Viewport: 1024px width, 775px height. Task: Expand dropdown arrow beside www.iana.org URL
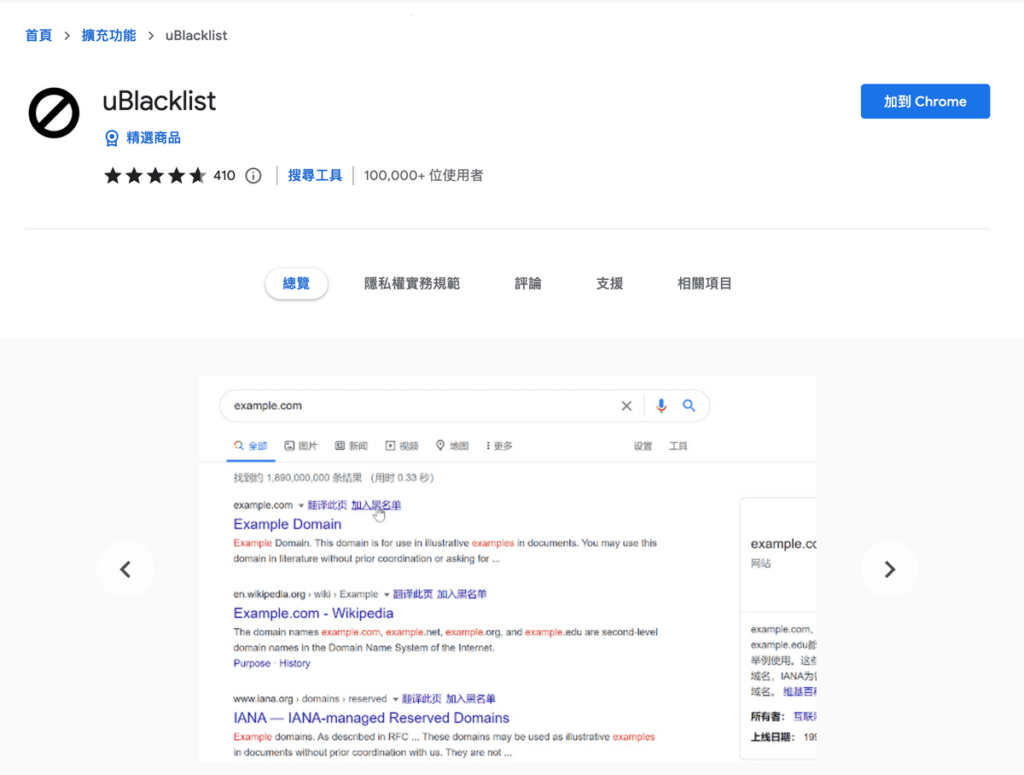[x=395, y=699]
